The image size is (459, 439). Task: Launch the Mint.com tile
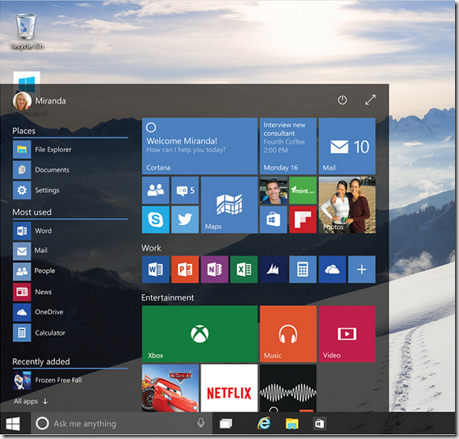[x=303, y=190]
